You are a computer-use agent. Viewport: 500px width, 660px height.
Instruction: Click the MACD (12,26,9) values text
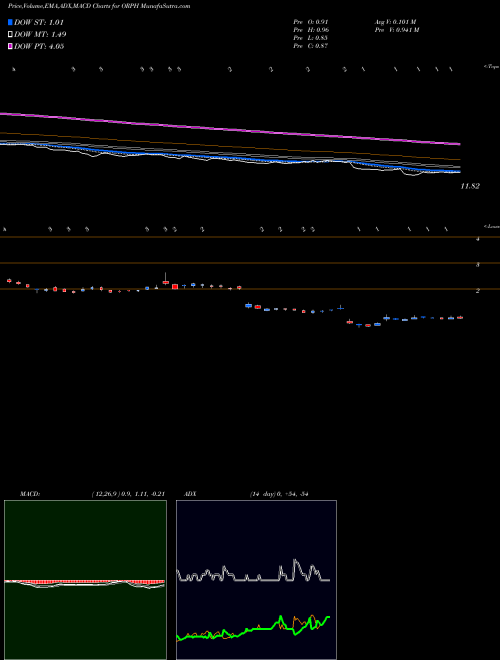(128, 494)
